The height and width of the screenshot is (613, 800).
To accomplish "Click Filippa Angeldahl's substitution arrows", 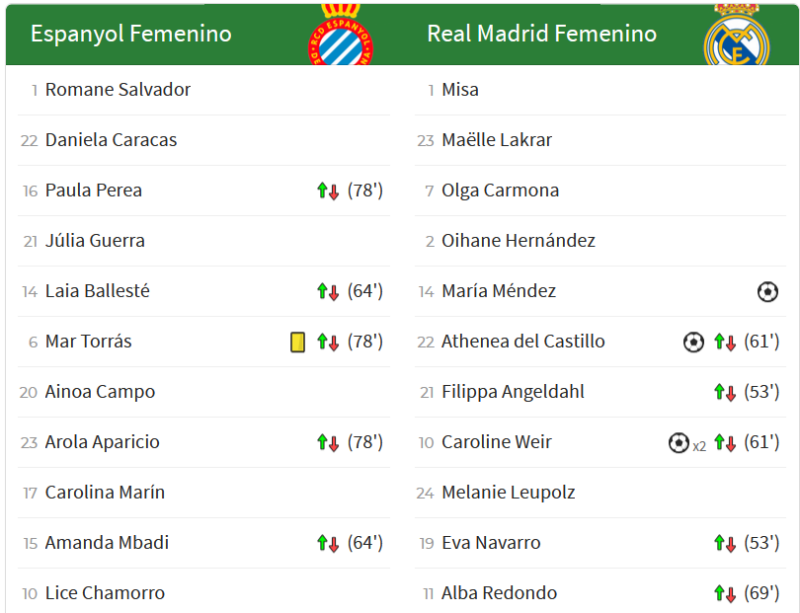I will [x=725, y=392].
